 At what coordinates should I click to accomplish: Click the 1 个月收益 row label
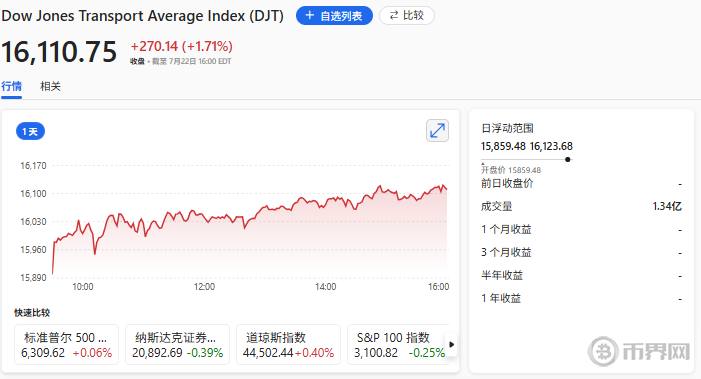click(x=506, y=230)
